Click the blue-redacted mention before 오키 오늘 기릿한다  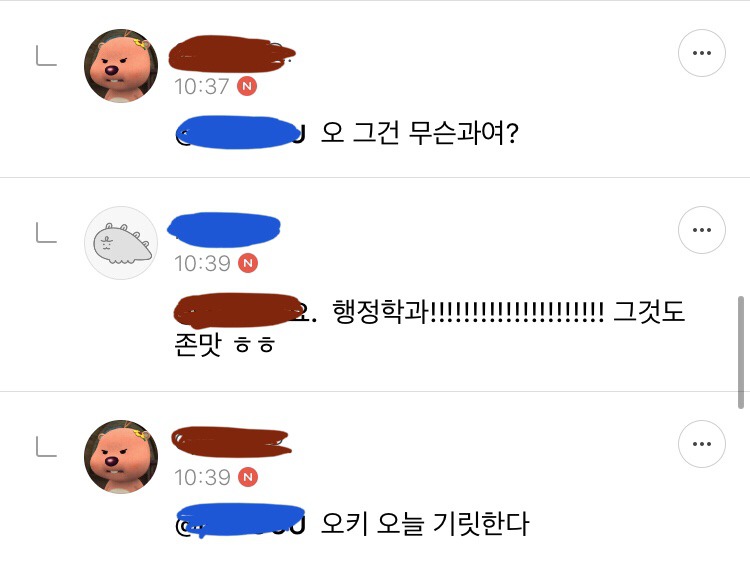pos(241,521)
